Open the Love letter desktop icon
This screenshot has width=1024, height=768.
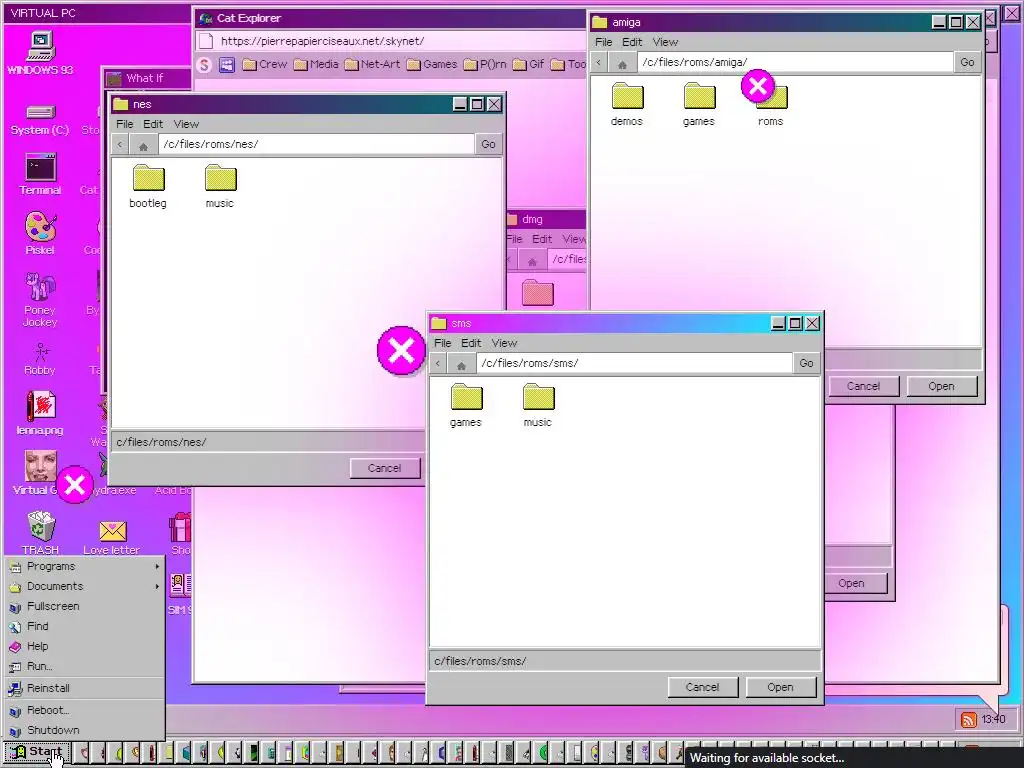(112, 537)
